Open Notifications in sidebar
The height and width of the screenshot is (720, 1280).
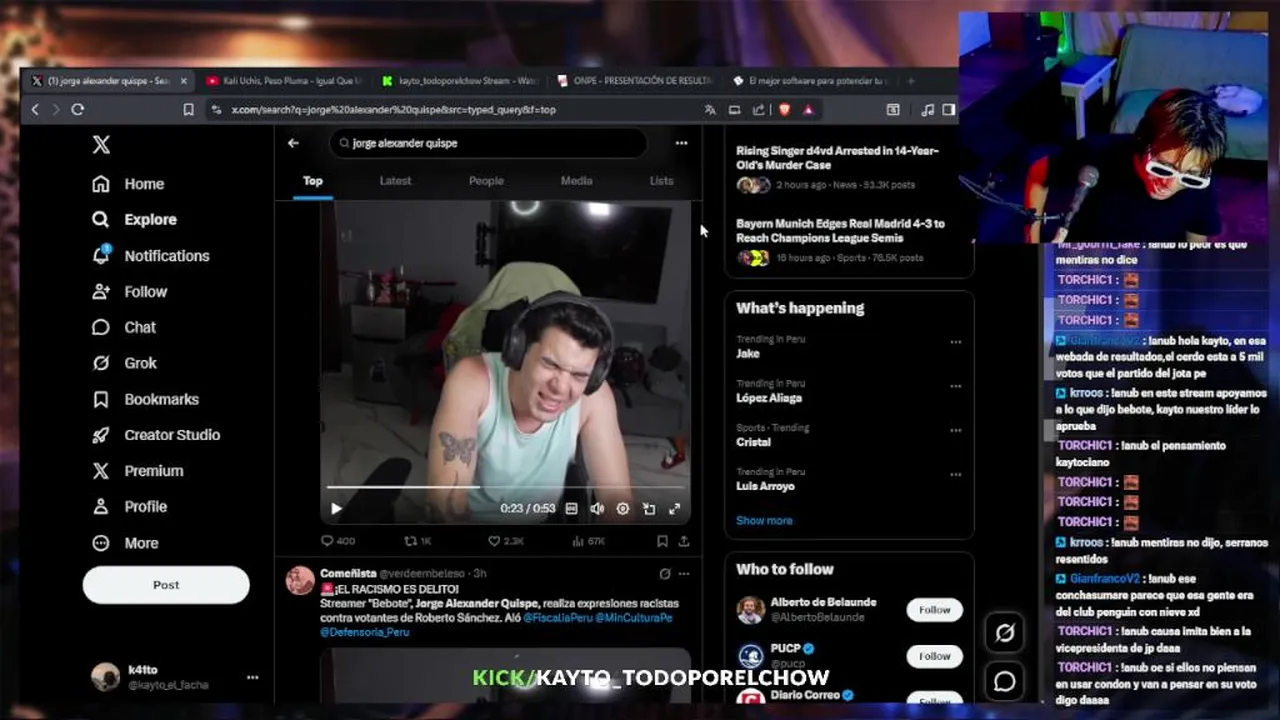coord(166,256)
